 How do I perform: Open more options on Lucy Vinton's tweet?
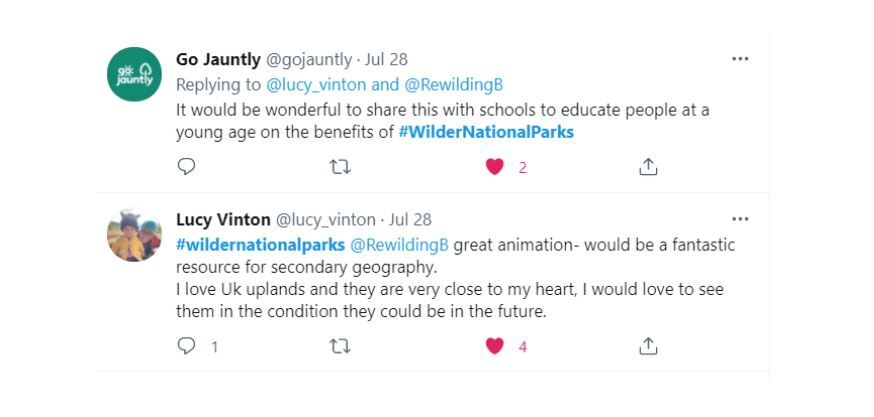coord(740,219)
